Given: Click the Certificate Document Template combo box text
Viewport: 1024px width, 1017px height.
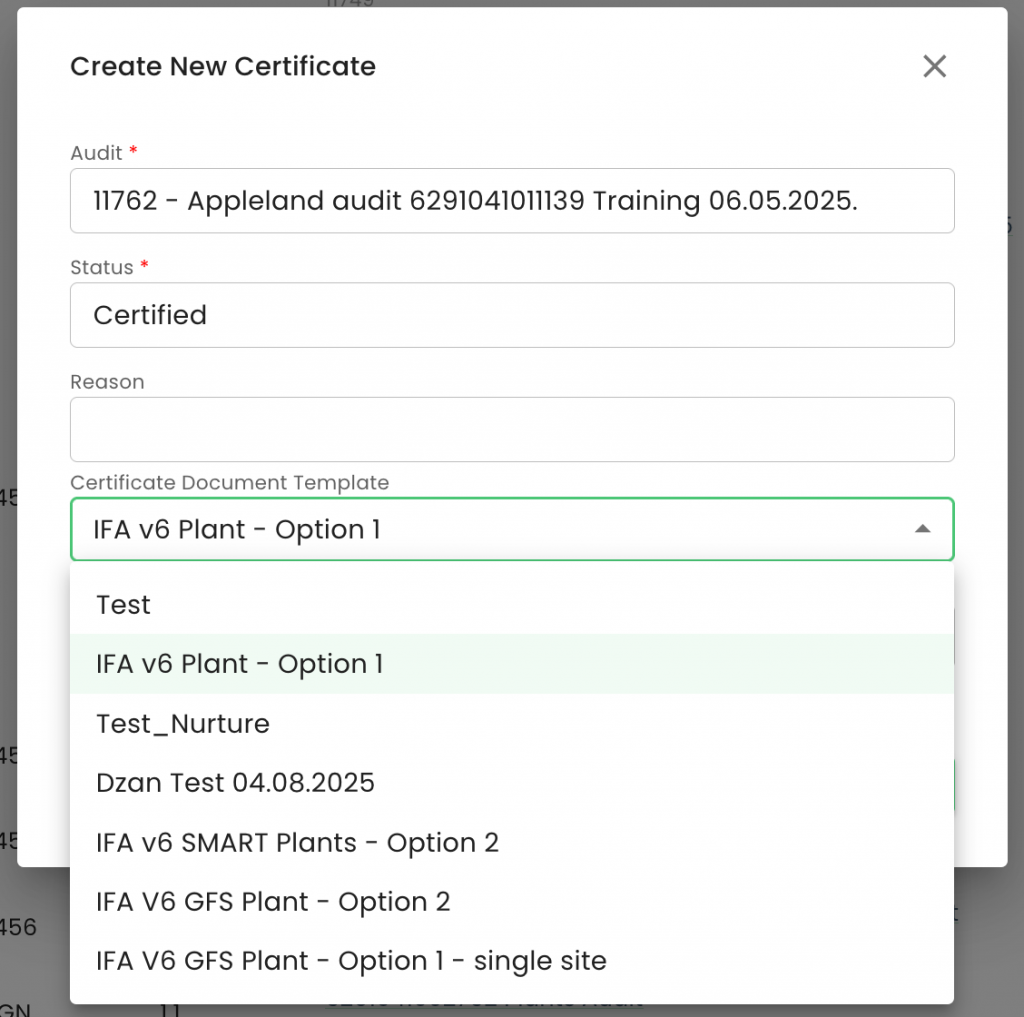Looking at the screenshot, I should click(x=237, y=530).
